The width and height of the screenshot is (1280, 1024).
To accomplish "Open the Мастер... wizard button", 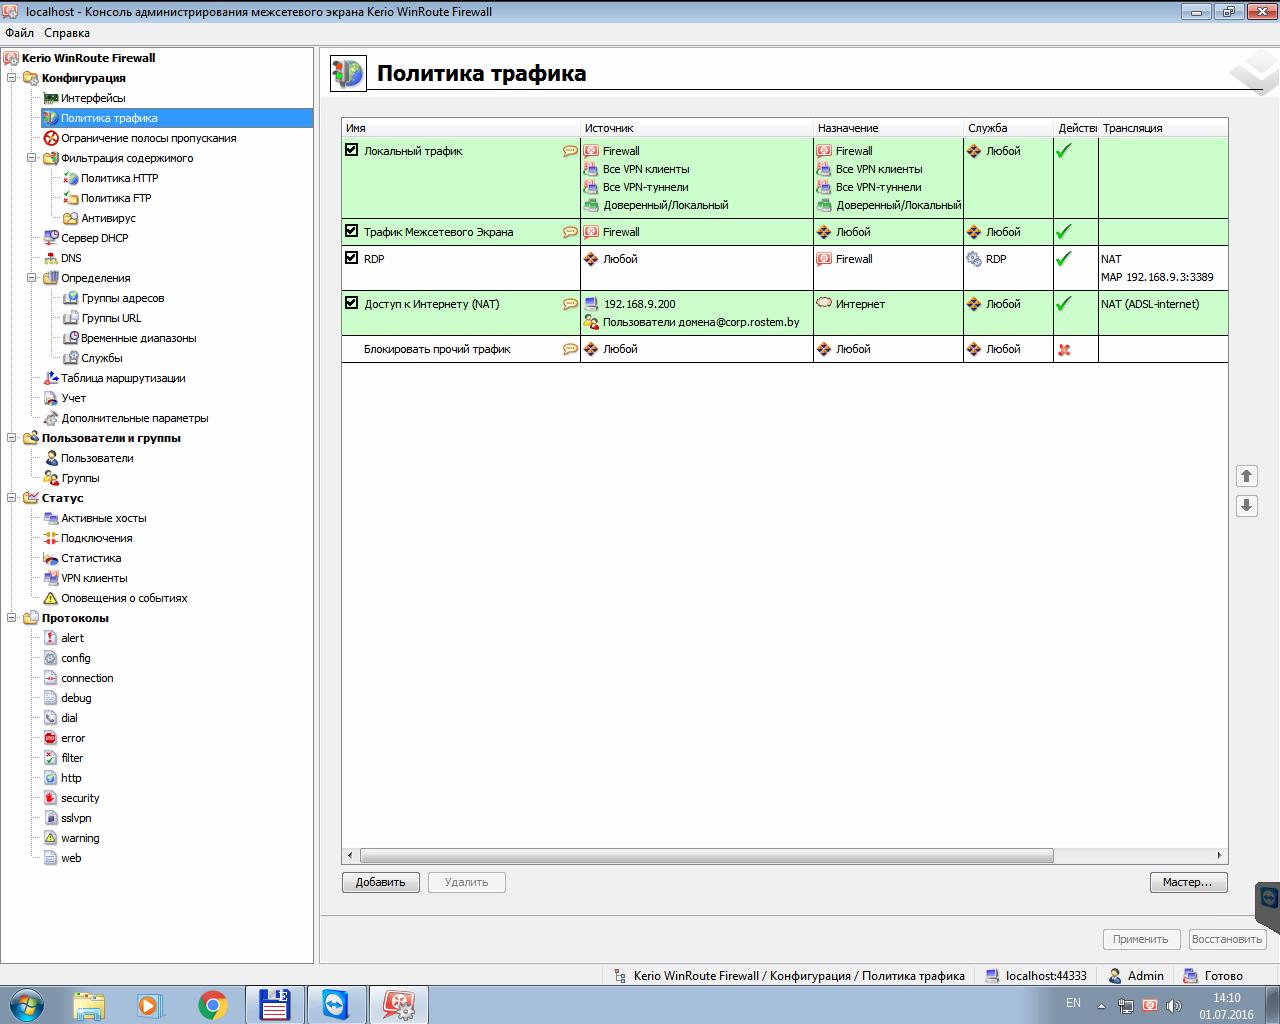I will tap(1188, 882).
